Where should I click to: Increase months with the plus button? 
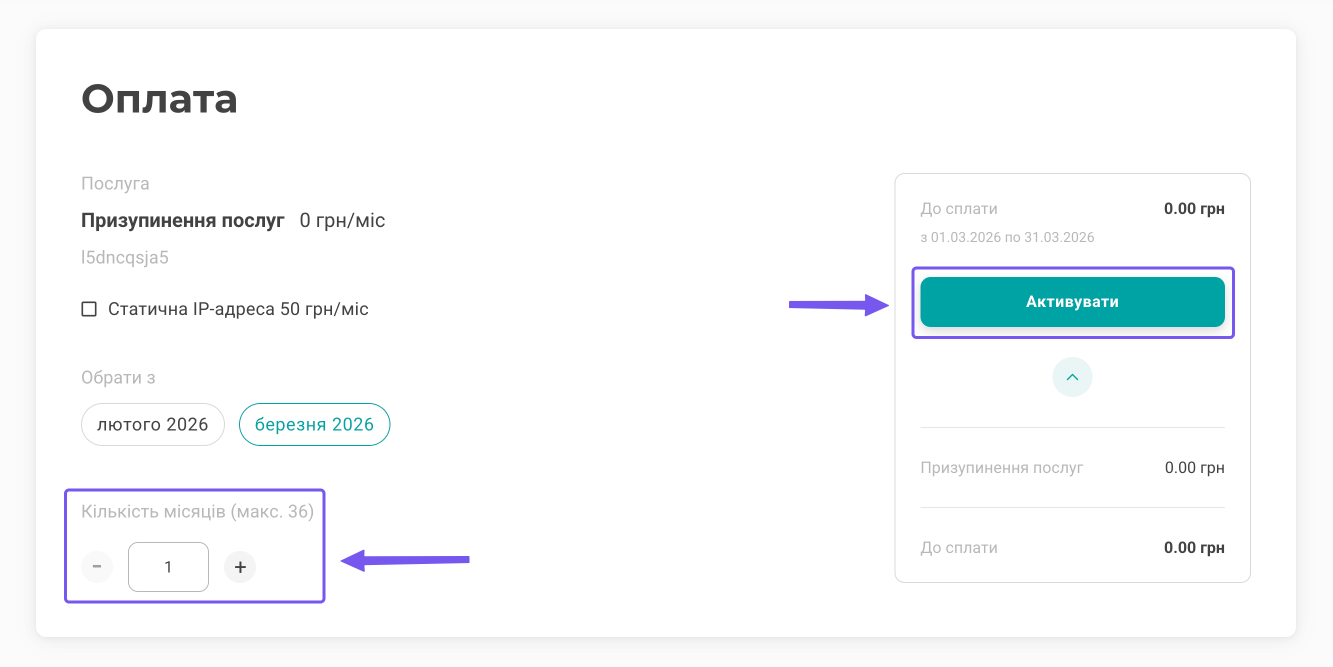point(240,567)
